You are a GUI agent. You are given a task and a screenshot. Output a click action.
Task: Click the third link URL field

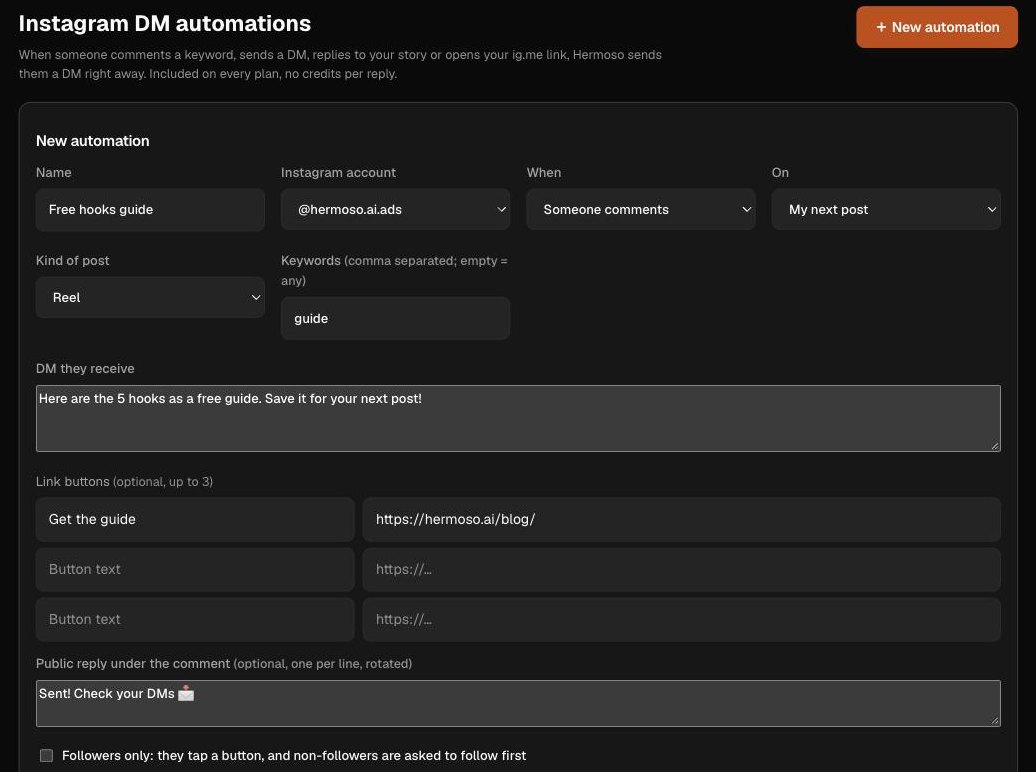681,619
